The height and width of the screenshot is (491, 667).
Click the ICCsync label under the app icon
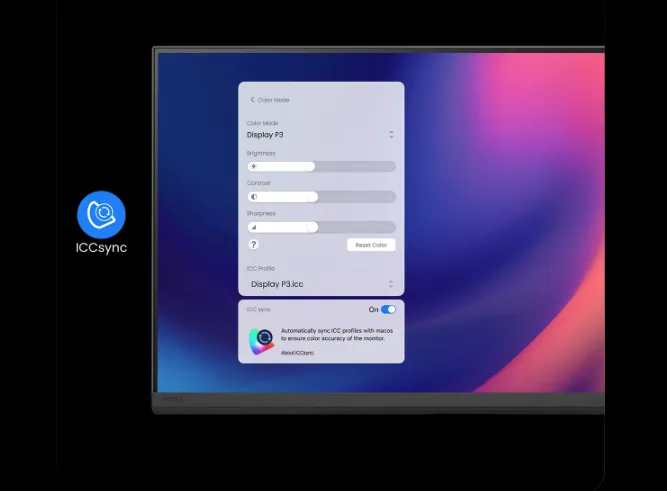pos(102,248)
